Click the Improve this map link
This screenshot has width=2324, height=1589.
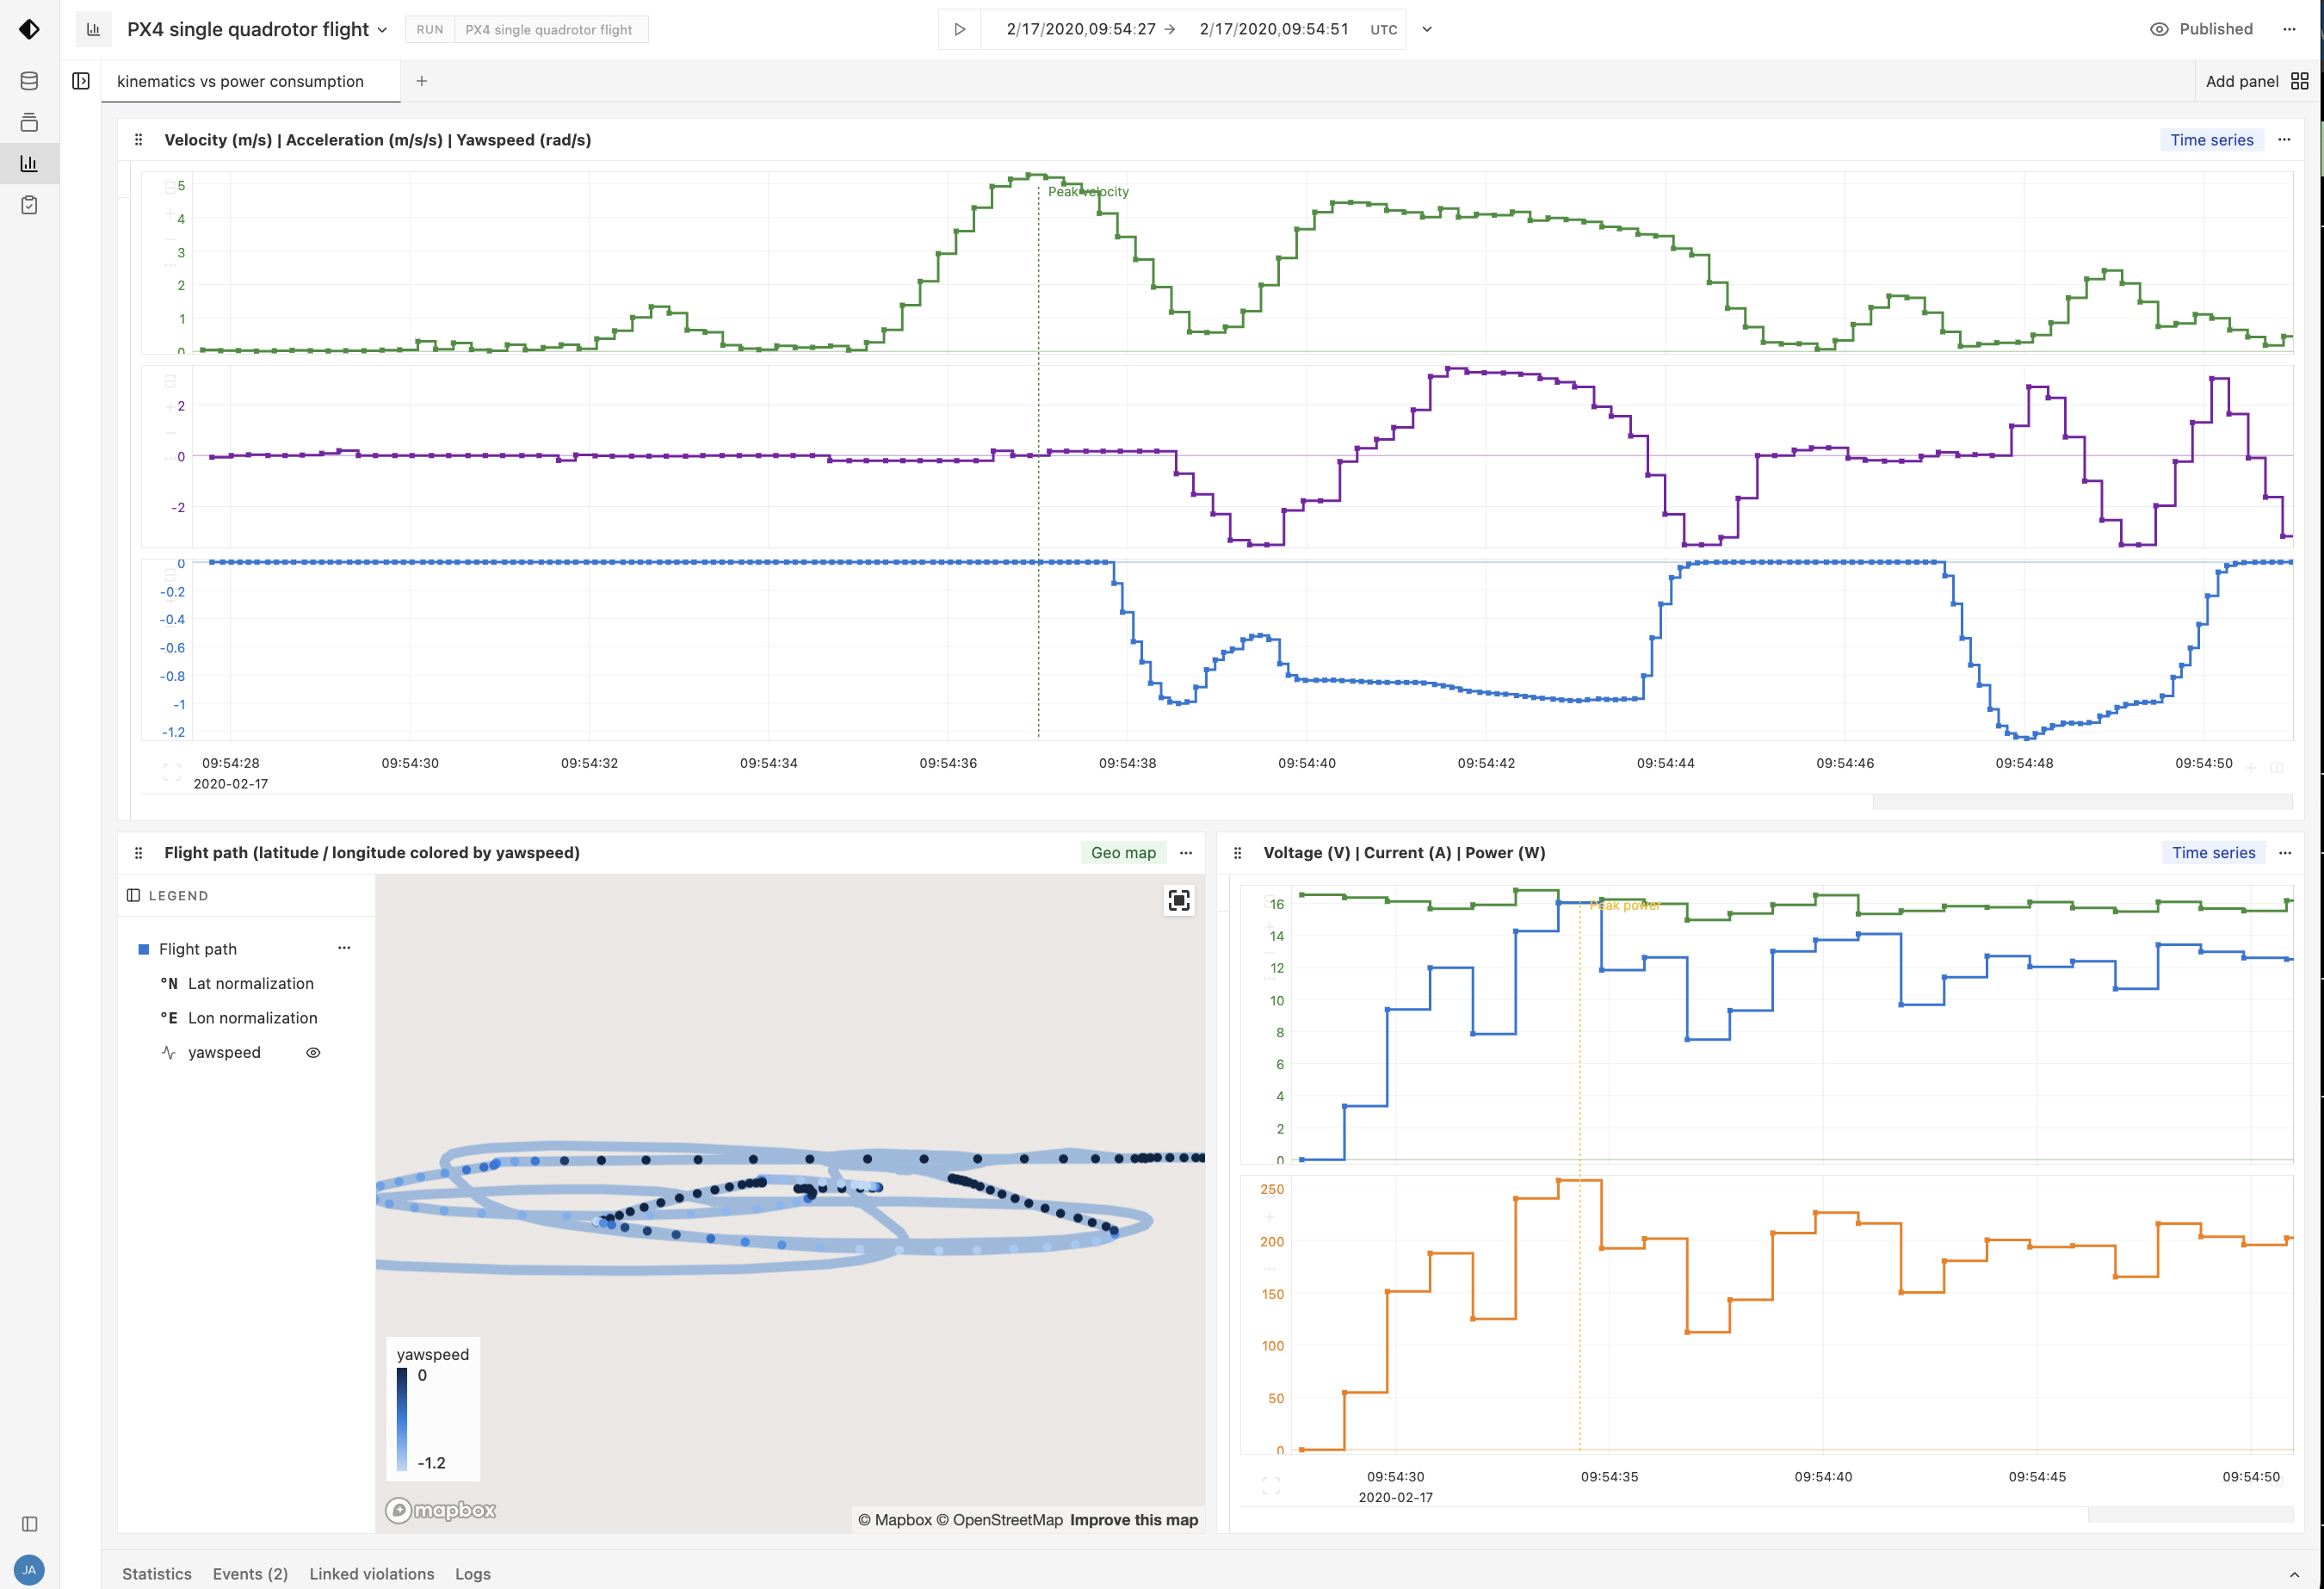[1133, 1520]
